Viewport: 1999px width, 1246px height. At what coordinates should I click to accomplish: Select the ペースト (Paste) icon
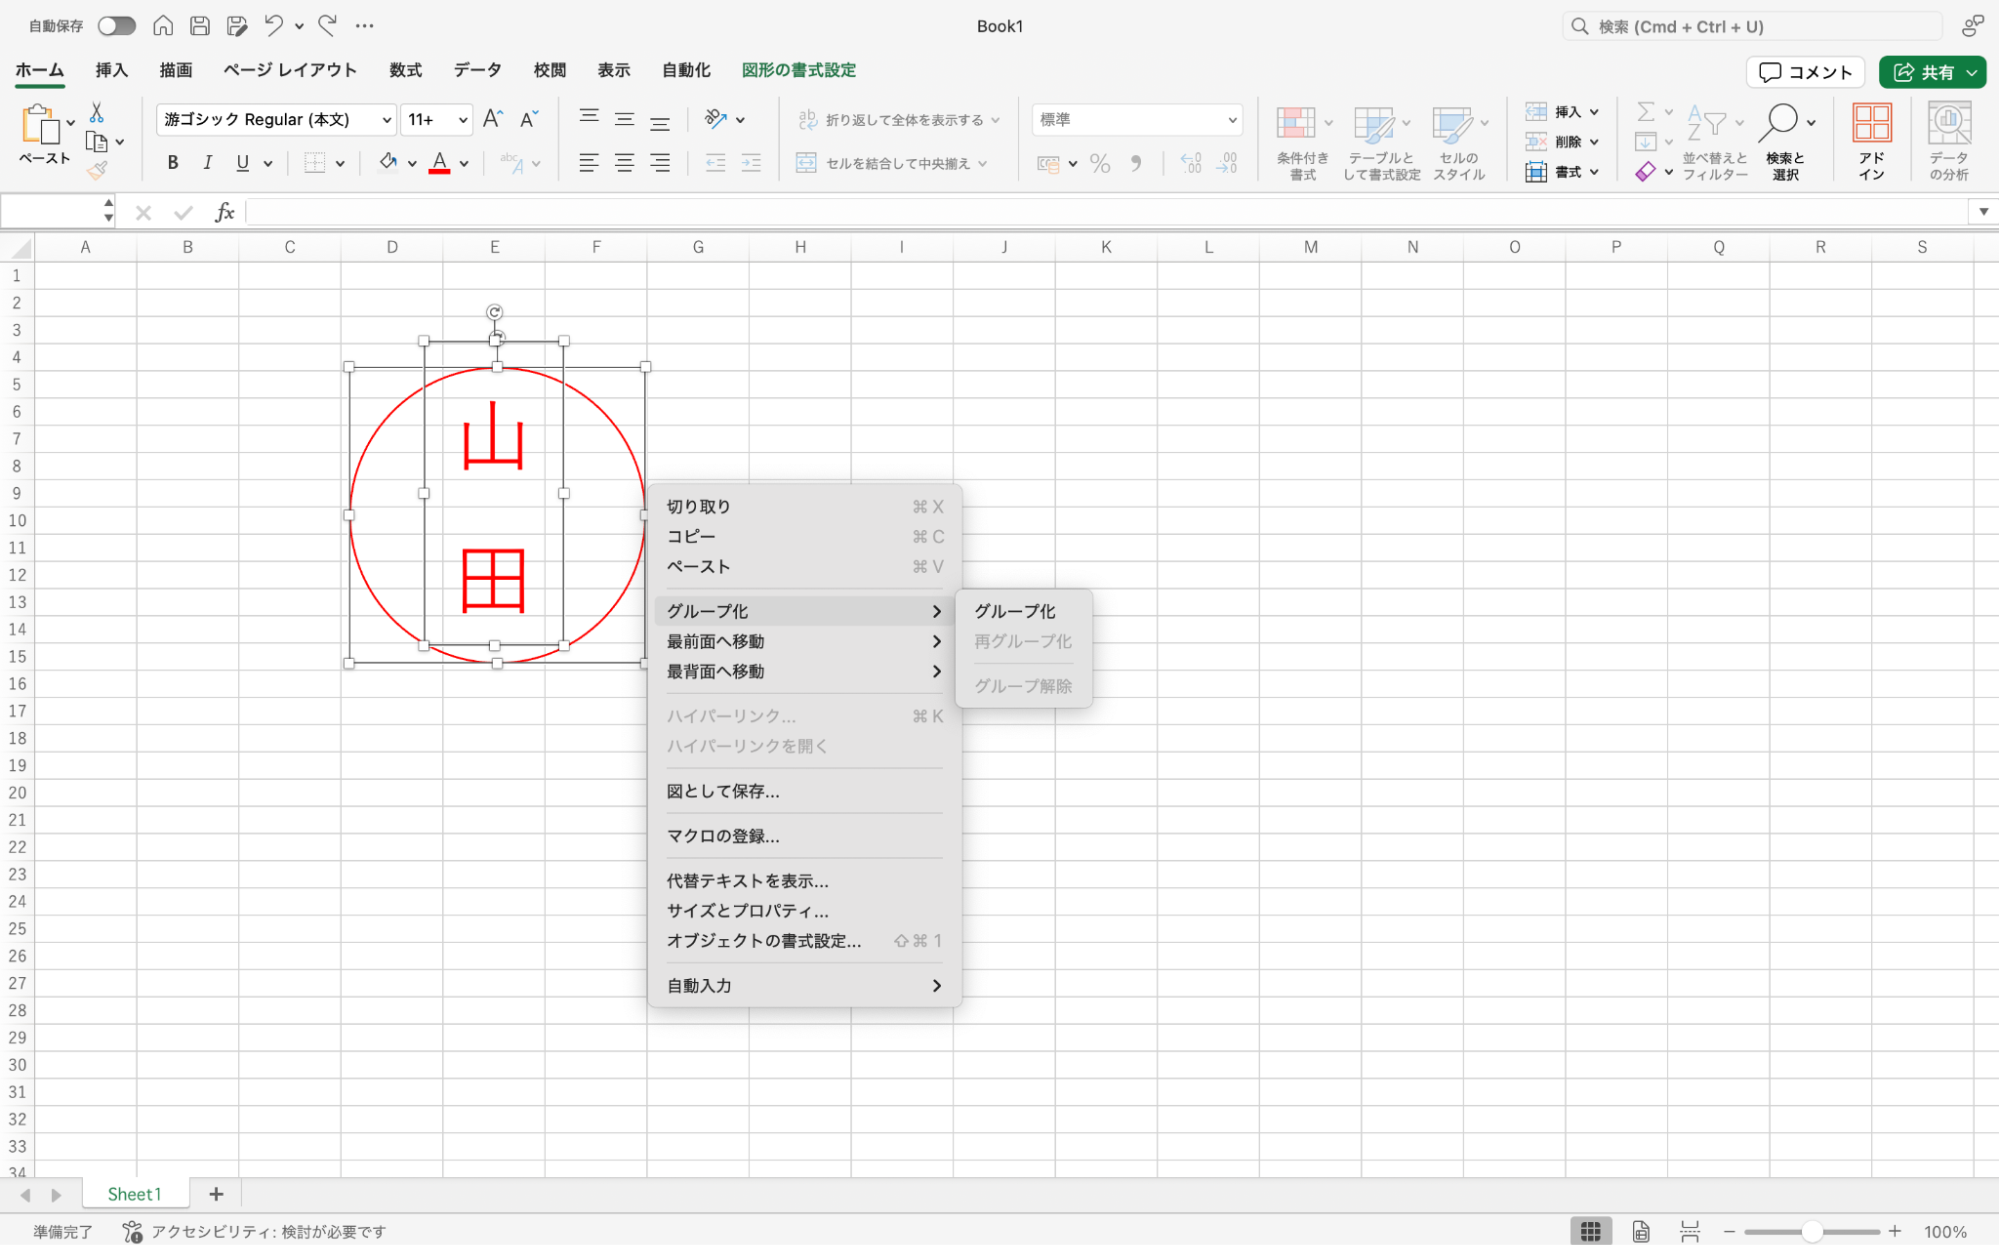(x=42, y=135)
